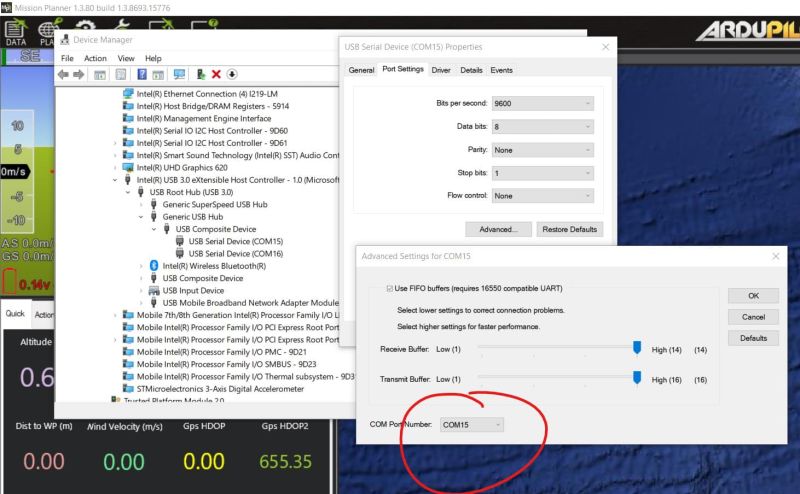Expand Intel Wireless Bluetooth node
Viewport: 800px width, 494px height.
141,266
